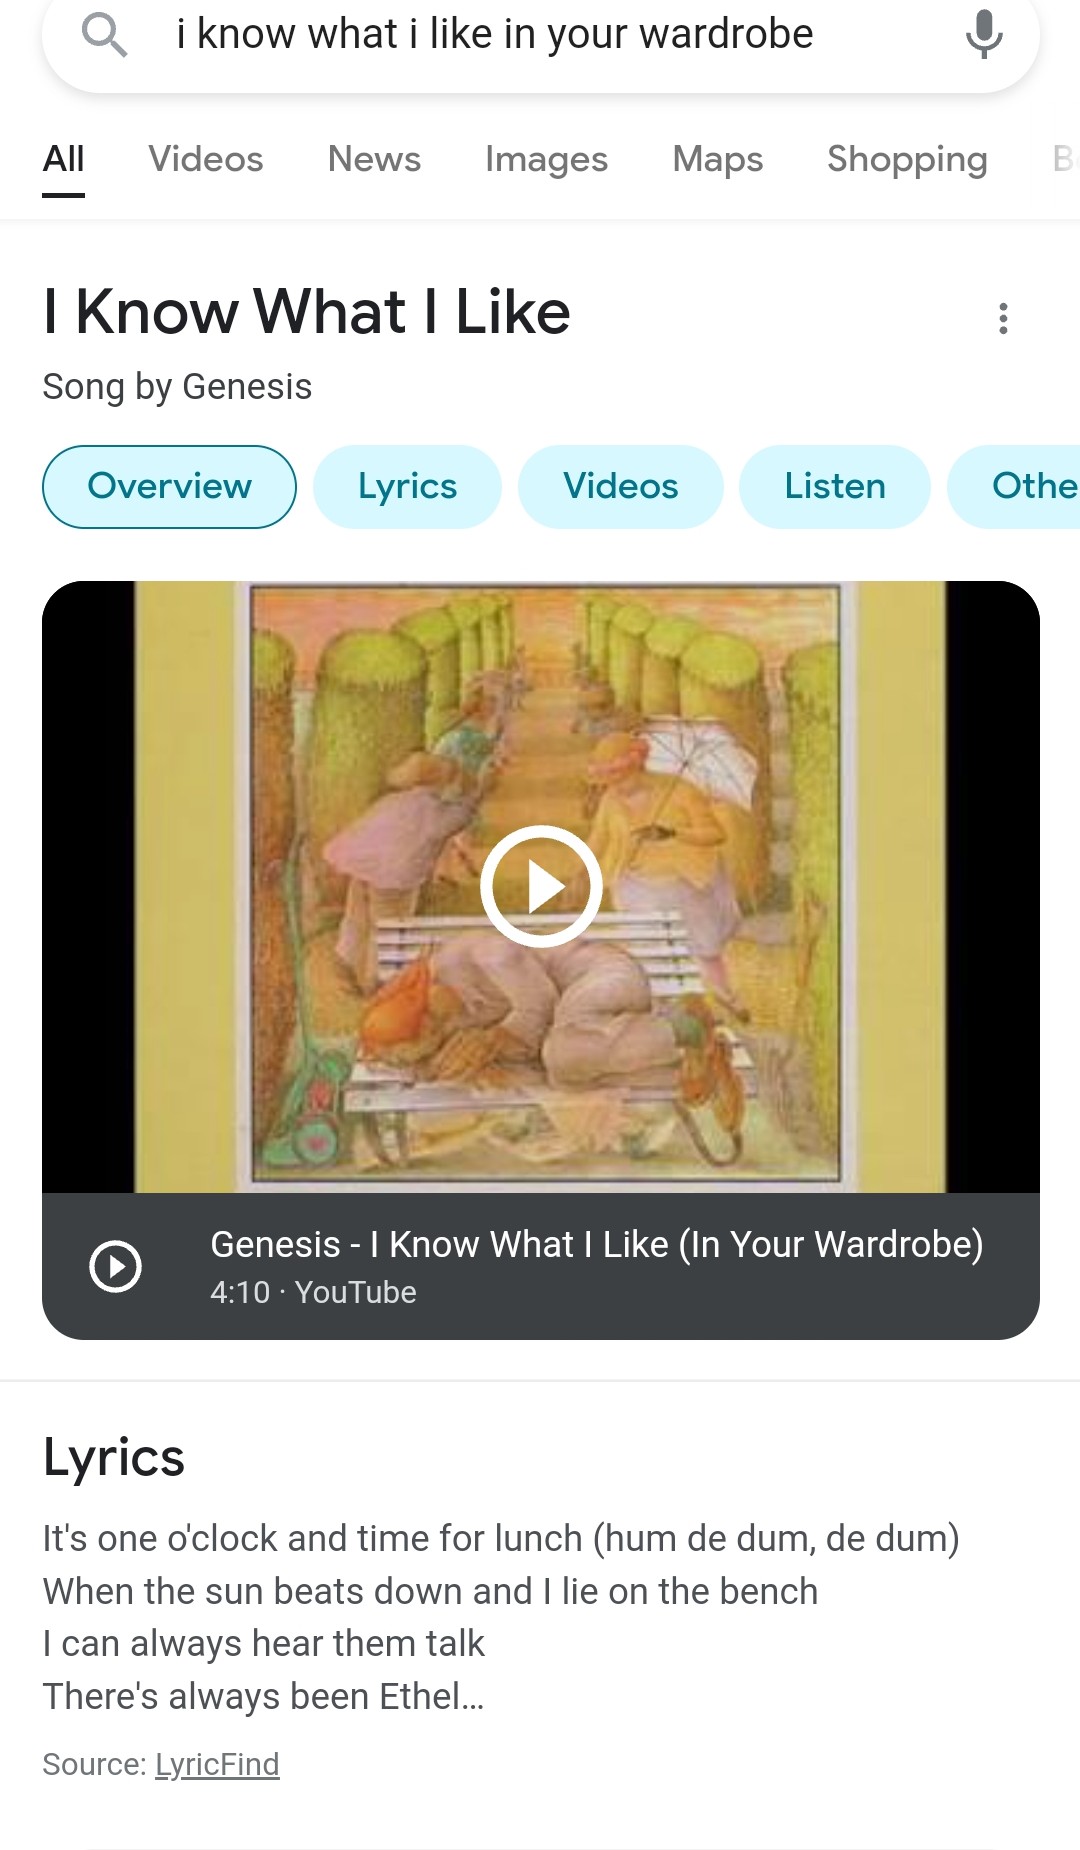Open the Images search tab

[x=546, y=159]
